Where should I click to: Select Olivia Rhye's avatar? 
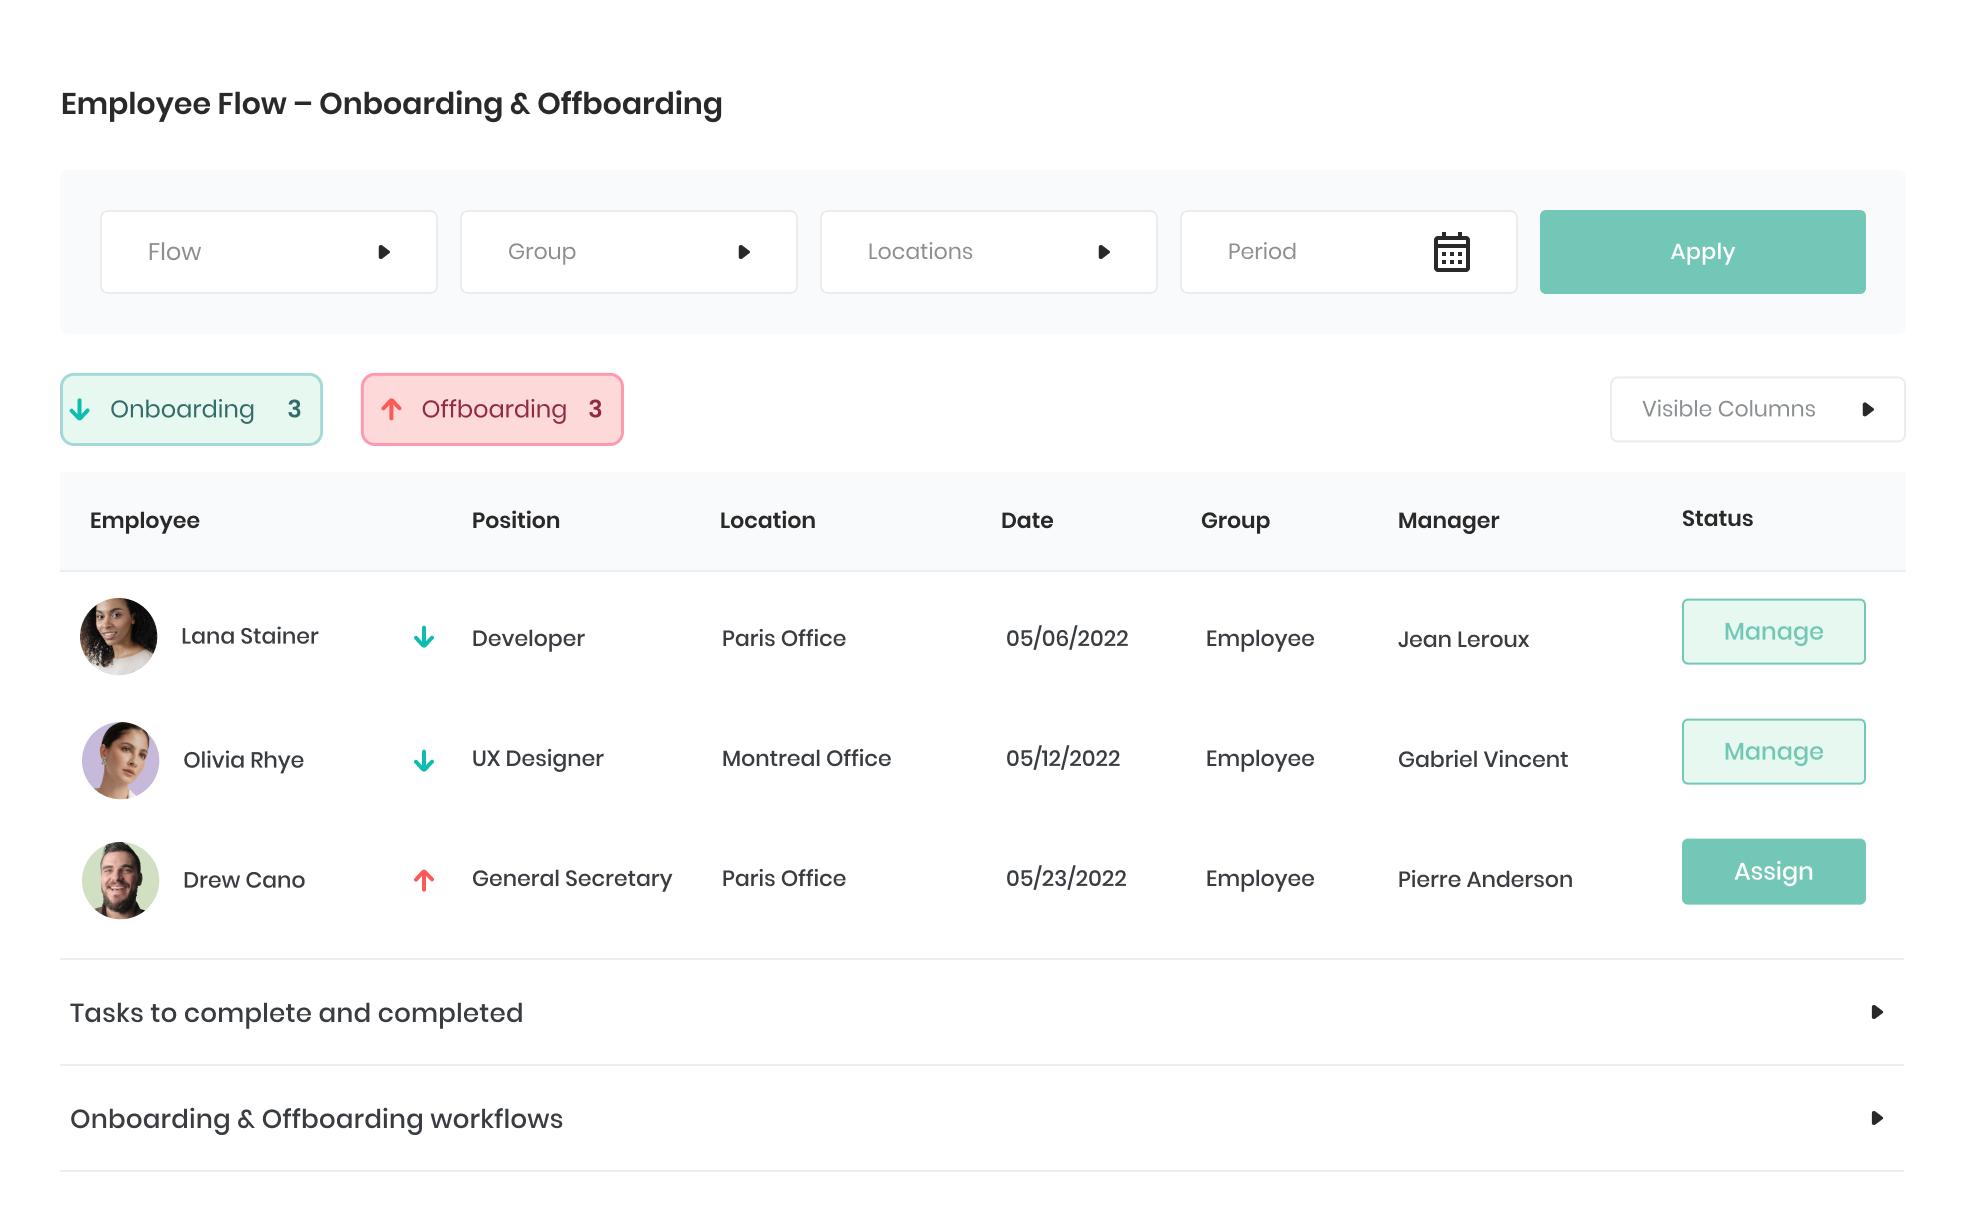(120, 760)
